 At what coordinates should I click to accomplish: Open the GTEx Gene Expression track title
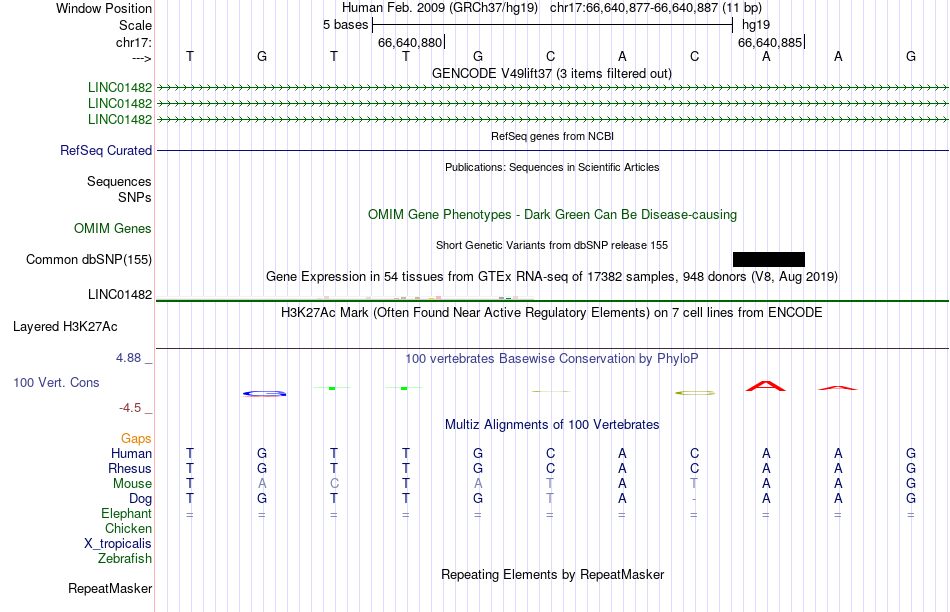point(552,277)
